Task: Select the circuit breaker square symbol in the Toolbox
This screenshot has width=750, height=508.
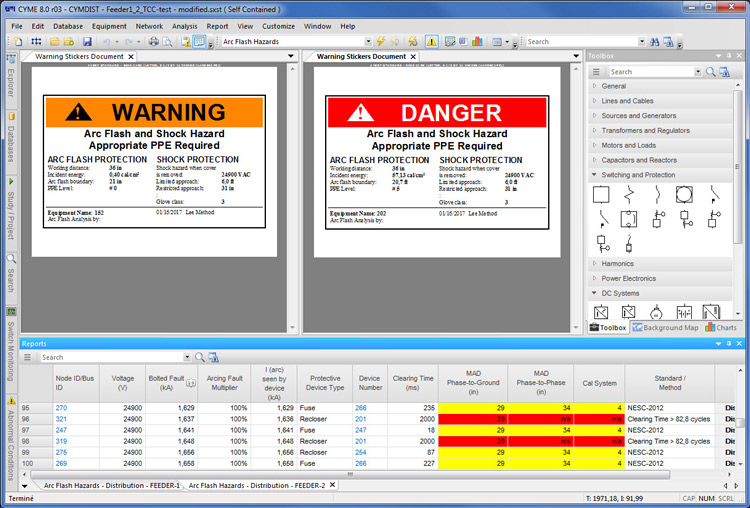Action: click(602, 194)
